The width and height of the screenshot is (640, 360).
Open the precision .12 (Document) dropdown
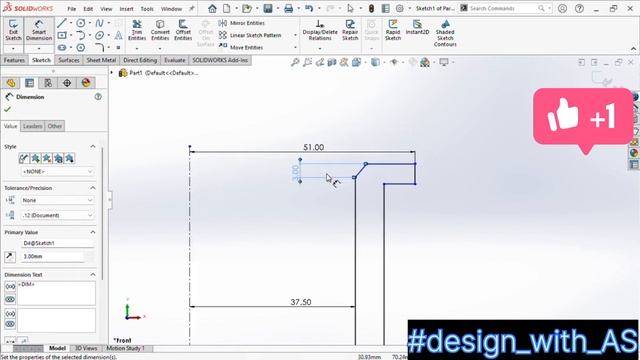(x=57, y=215)
